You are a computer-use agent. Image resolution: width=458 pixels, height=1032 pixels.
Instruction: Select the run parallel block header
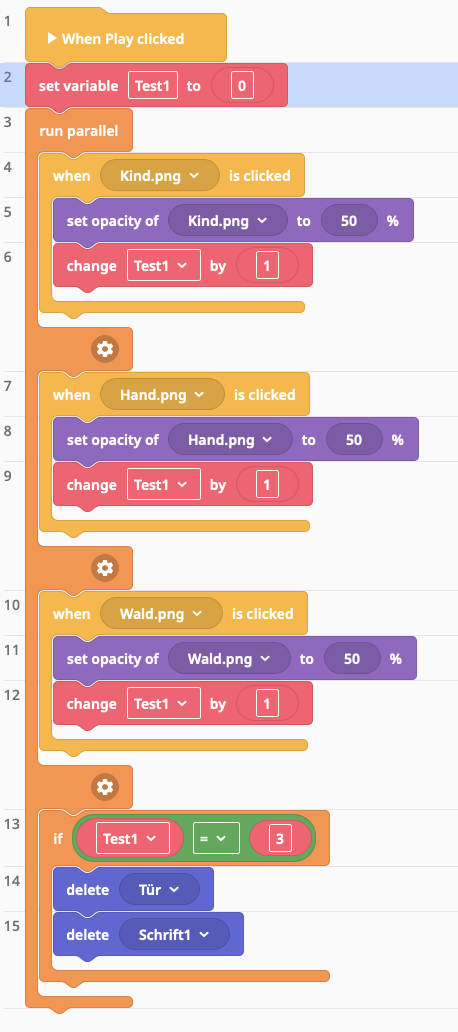pos(79,130)
